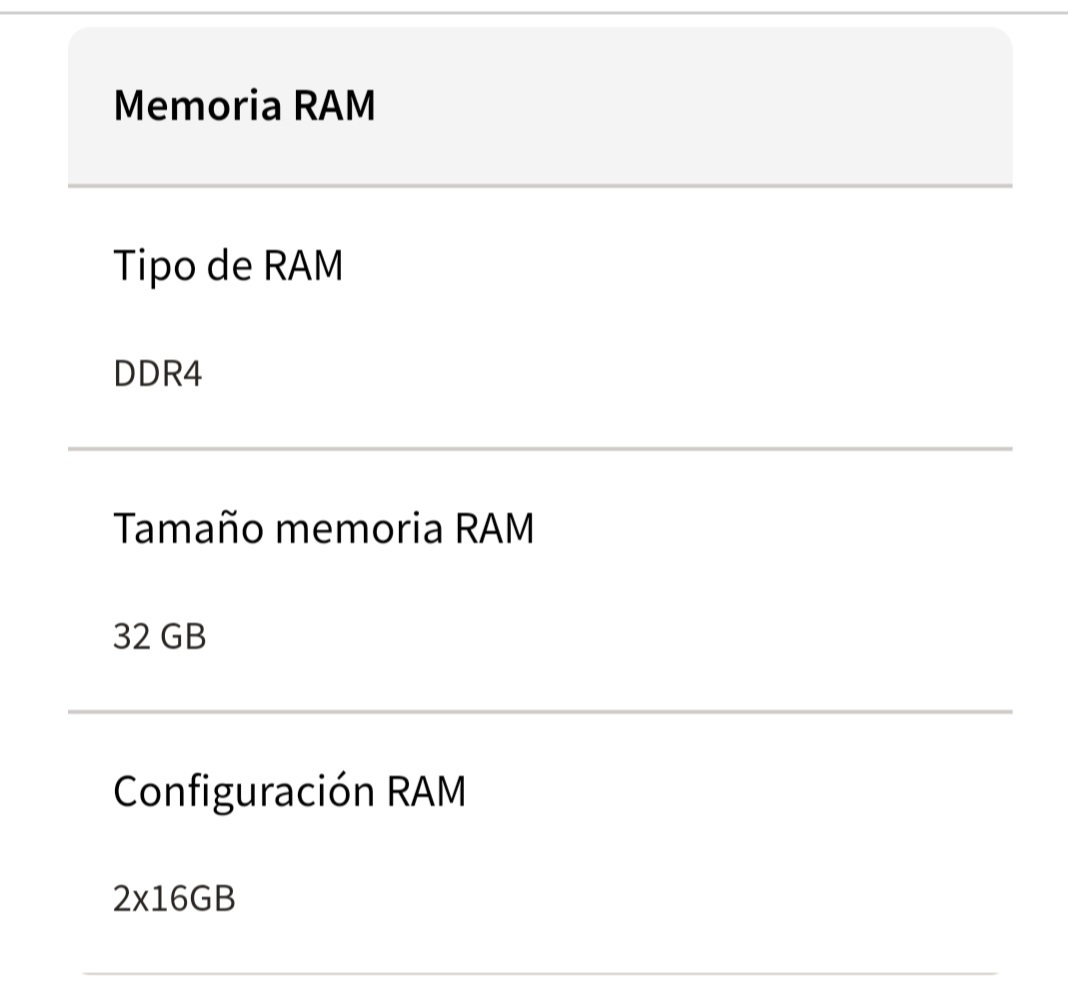
Task: Click the 2x16GB configuration value
Action: click(174, 899)
